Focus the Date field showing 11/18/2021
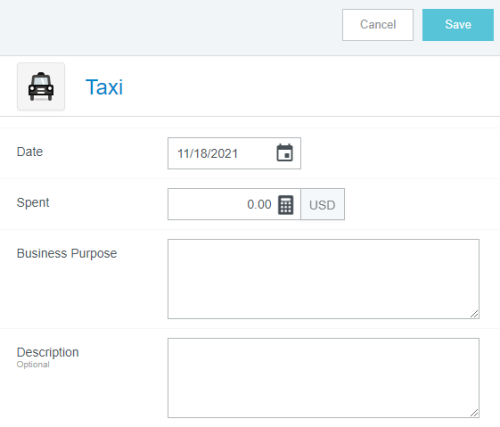 [x=234, y=153]
